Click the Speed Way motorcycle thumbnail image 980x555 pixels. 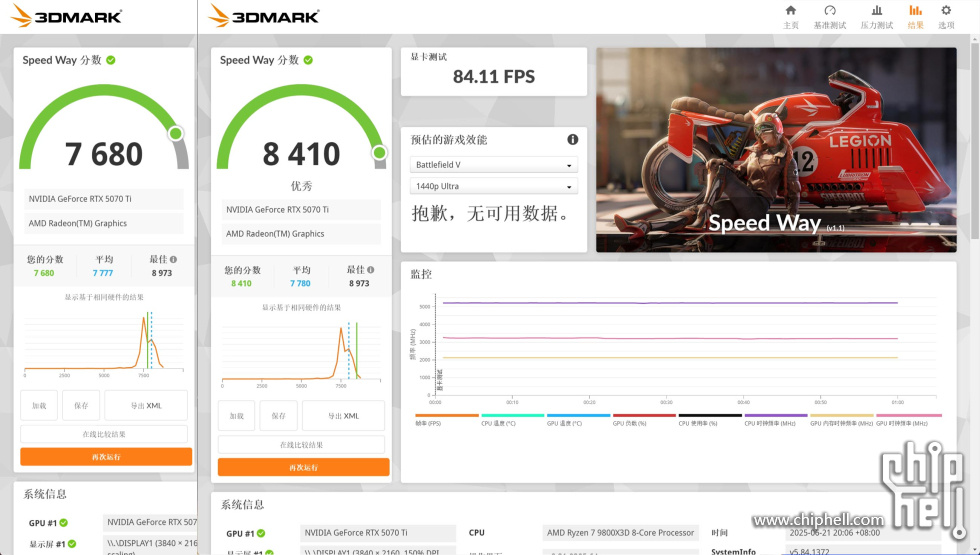(x=776, y=150)
